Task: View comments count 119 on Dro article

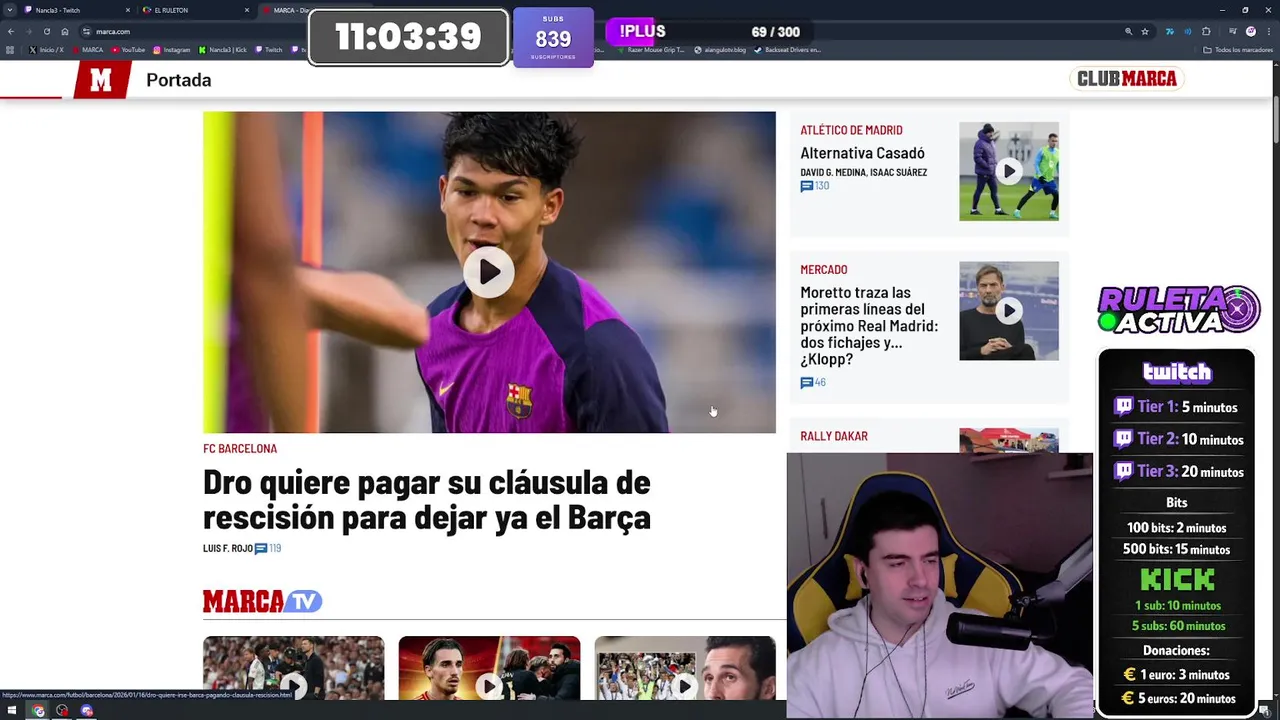Action: pos(268,548)
